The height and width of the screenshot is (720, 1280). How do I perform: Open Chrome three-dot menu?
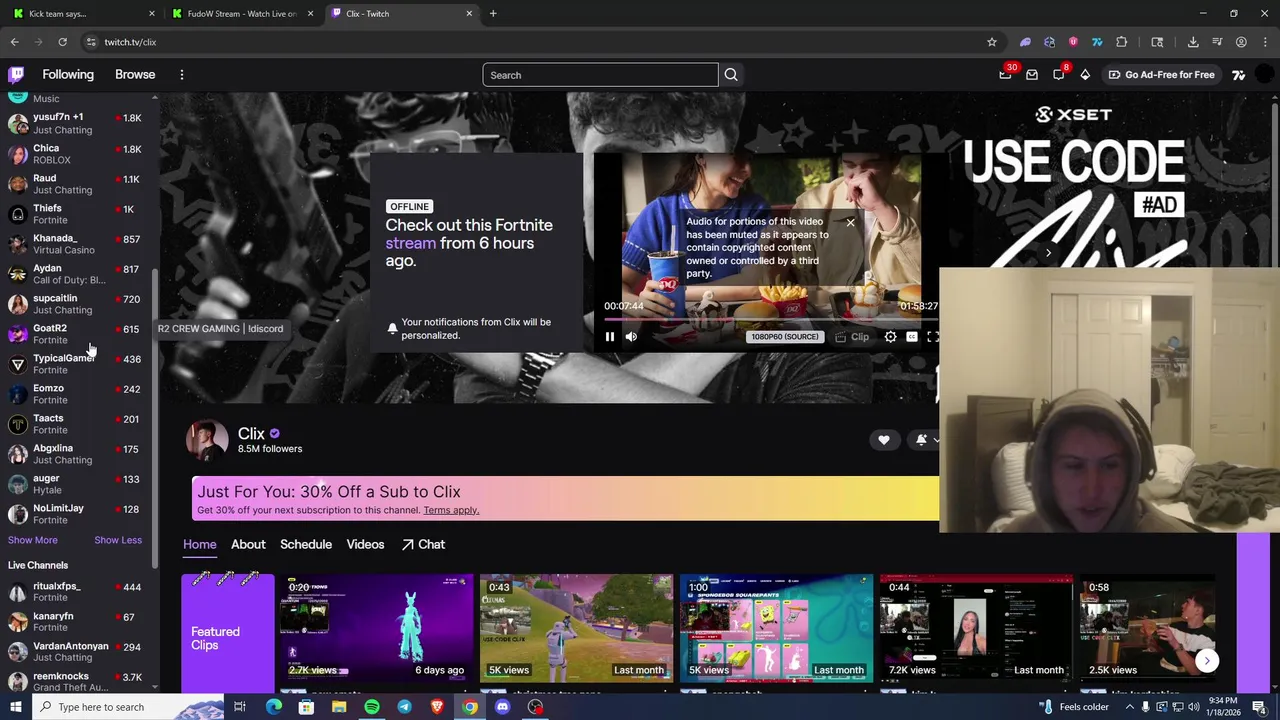(1265, 42)
